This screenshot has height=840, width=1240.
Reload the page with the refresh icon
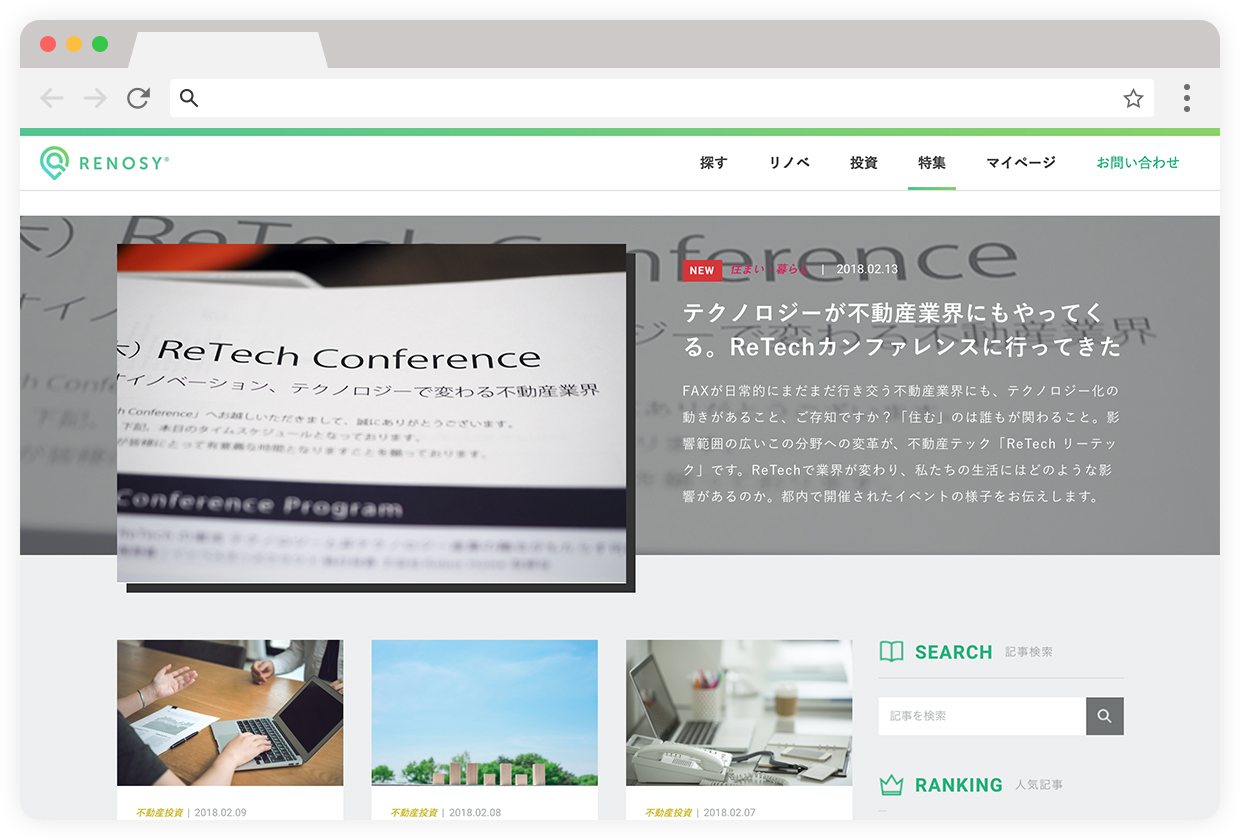(x=138, y=98)
